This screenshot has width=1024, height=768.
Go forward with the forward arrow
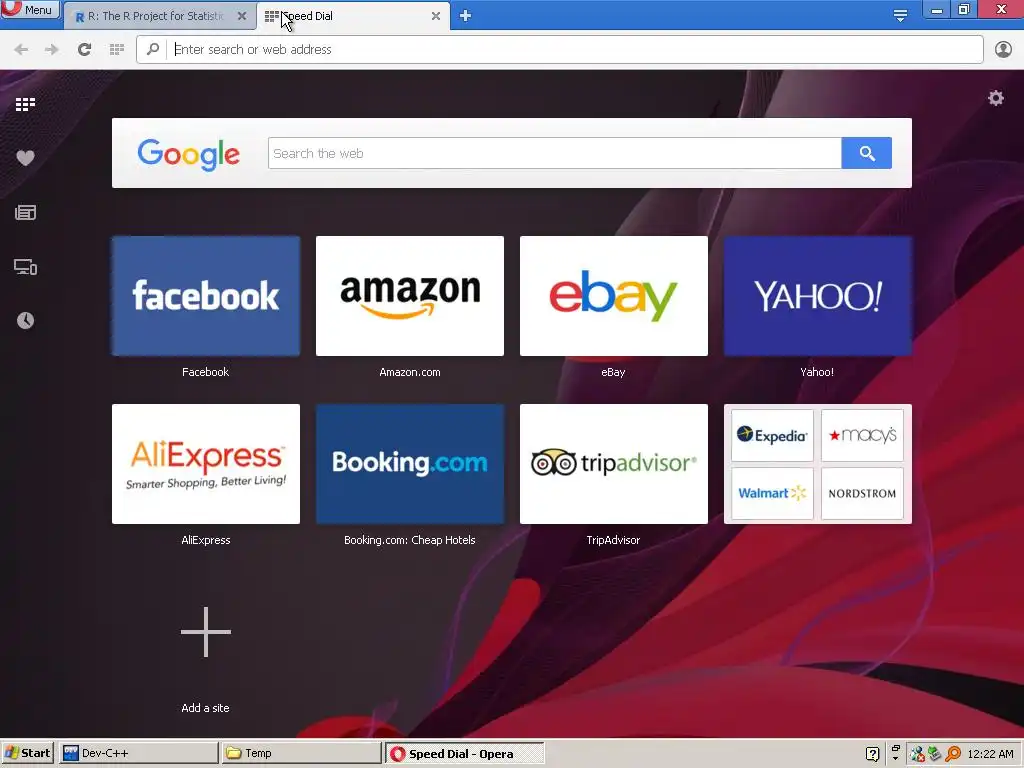click(52, 50)
